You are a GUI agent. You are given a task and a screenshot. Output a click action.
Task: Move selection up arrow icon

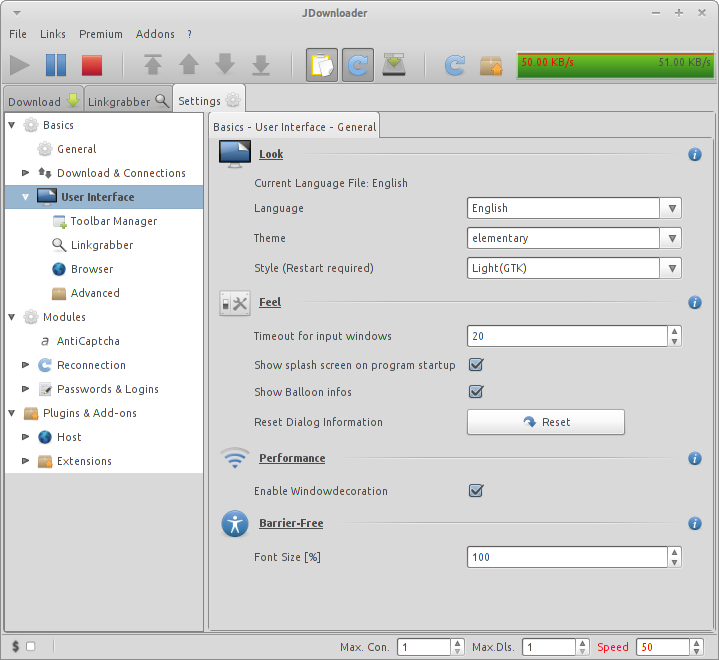point(189,65)
